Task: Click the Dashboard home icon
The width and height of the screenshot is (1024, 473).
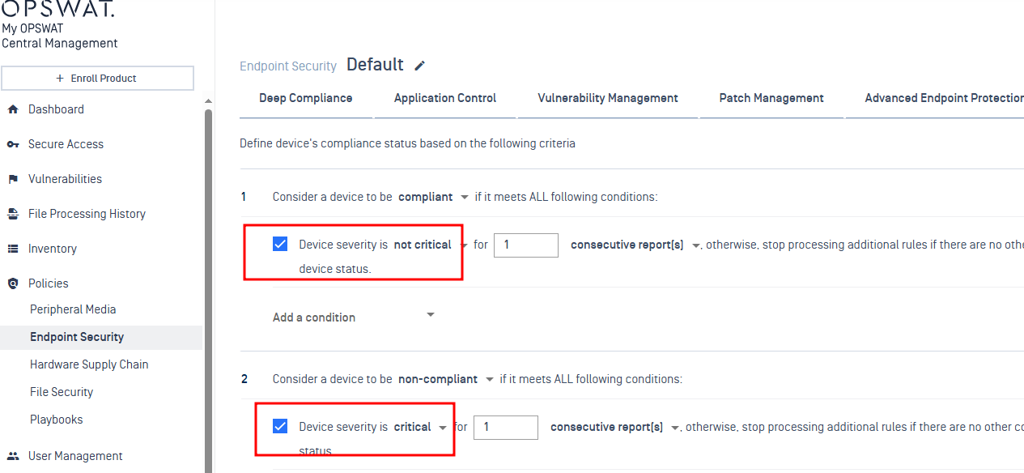Action: point(12,110)
